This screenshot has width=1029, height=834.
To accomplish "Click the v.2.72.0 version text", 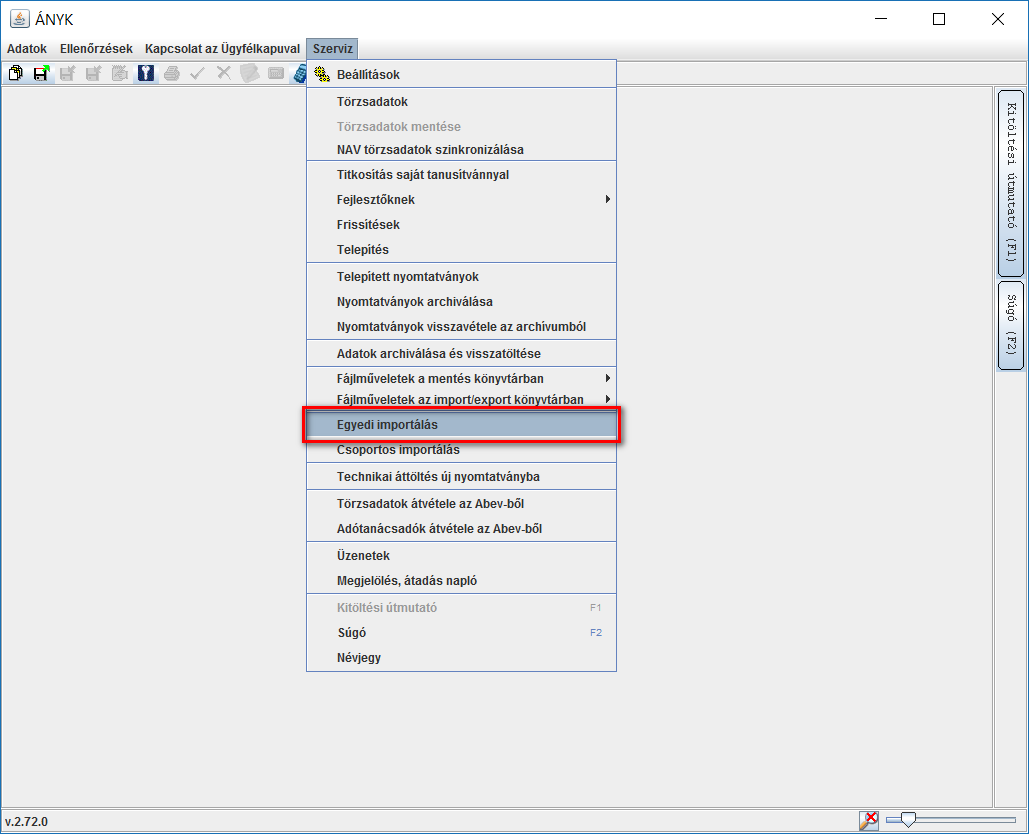I will tap(27, 822).
